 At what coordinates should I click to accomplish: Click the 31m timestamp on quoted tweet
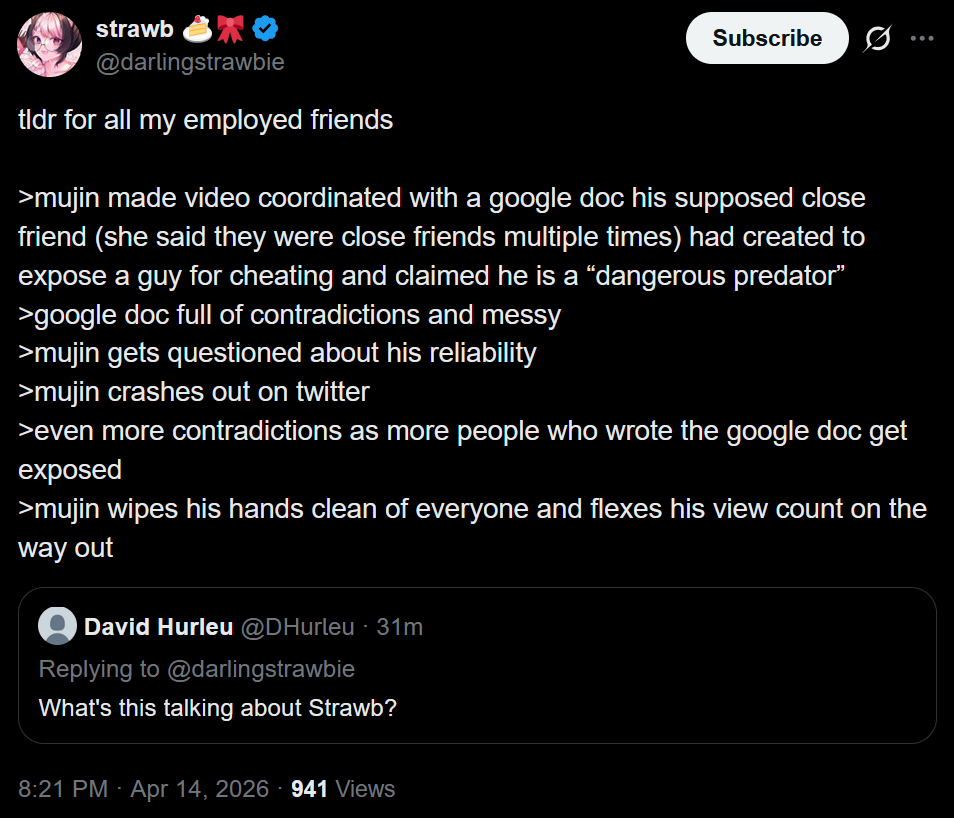coord(400,627)
